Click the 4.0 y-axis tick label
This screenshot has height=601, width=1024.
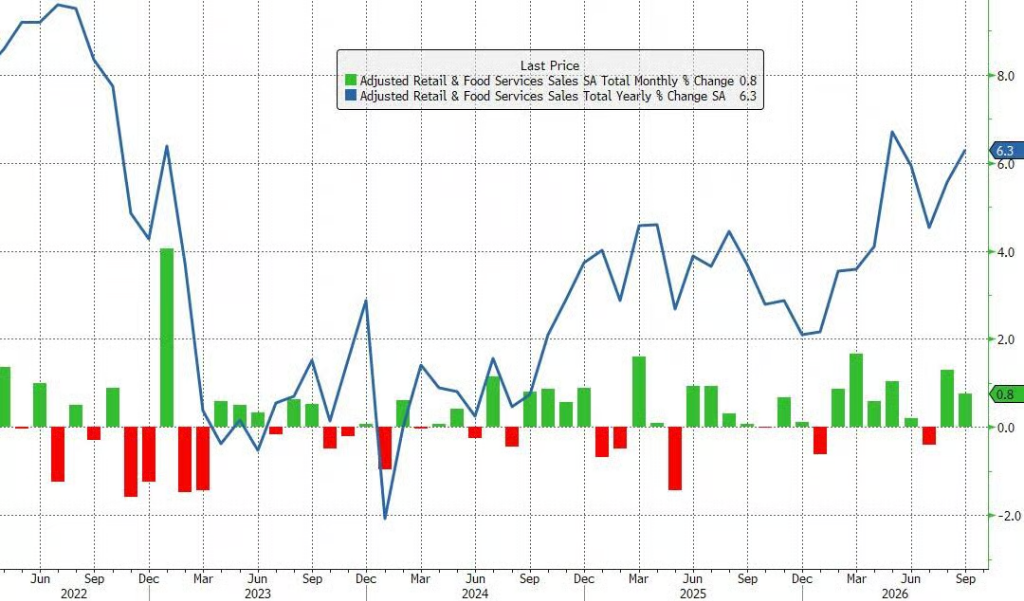click(1006, 252)
